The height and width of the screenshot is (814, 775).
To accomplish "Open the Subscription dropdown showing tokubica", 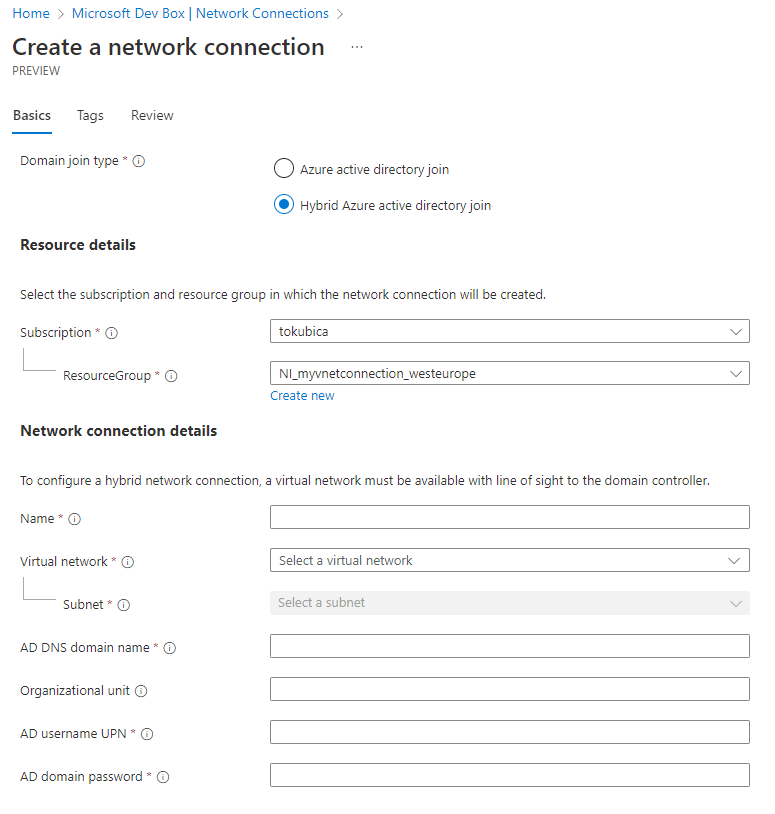I will (x=510, y=331).
